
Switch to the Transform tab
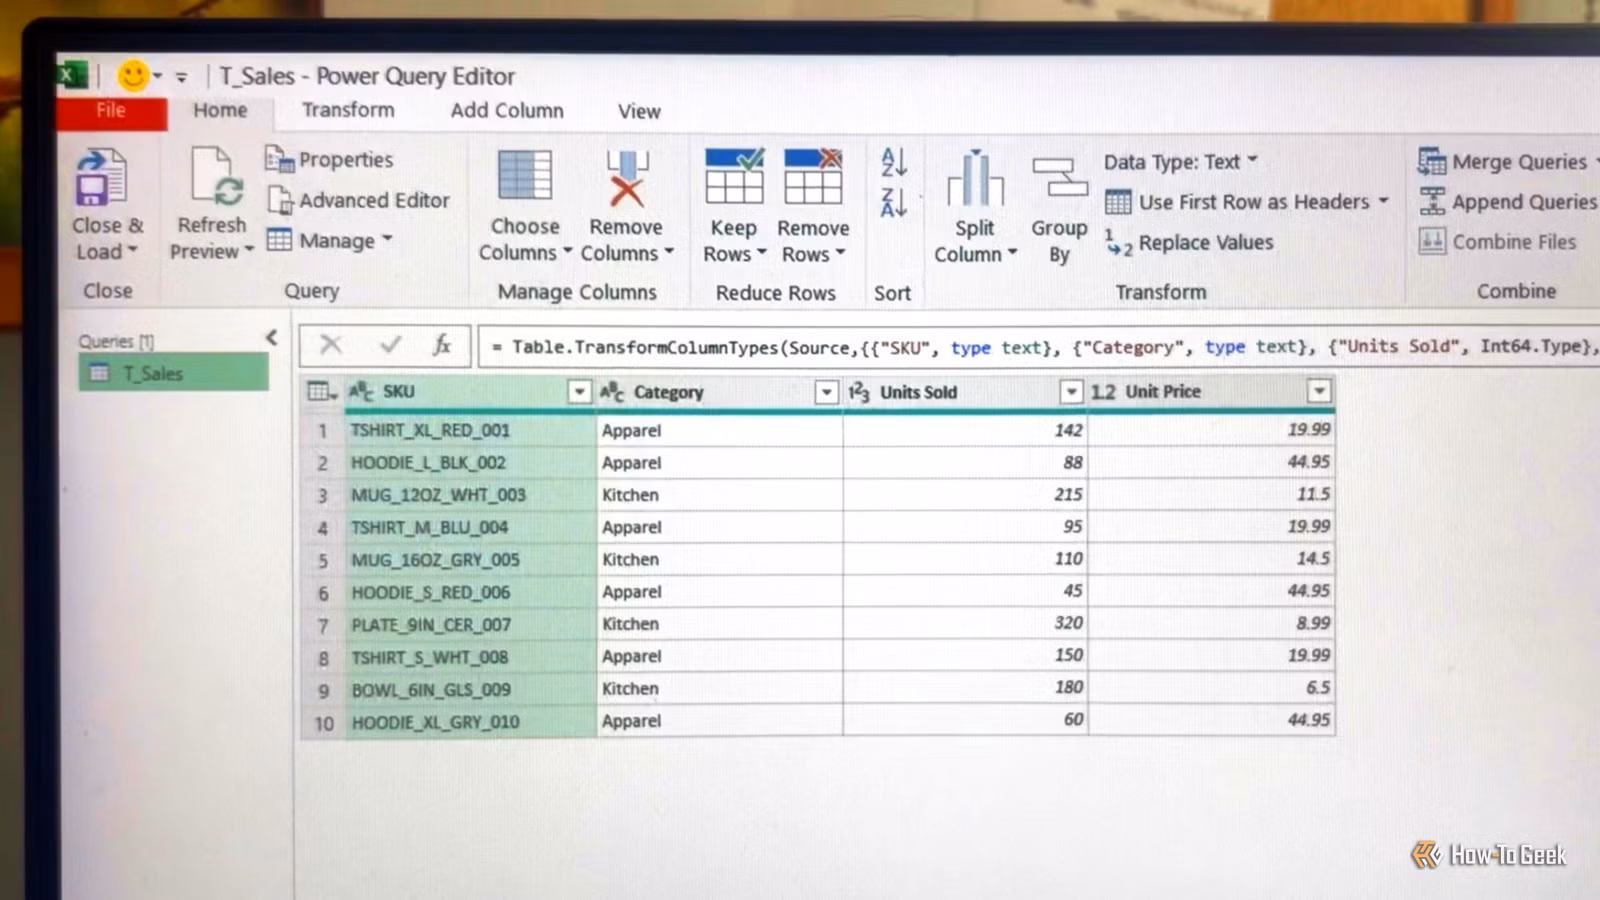click(x=348, y=110)
